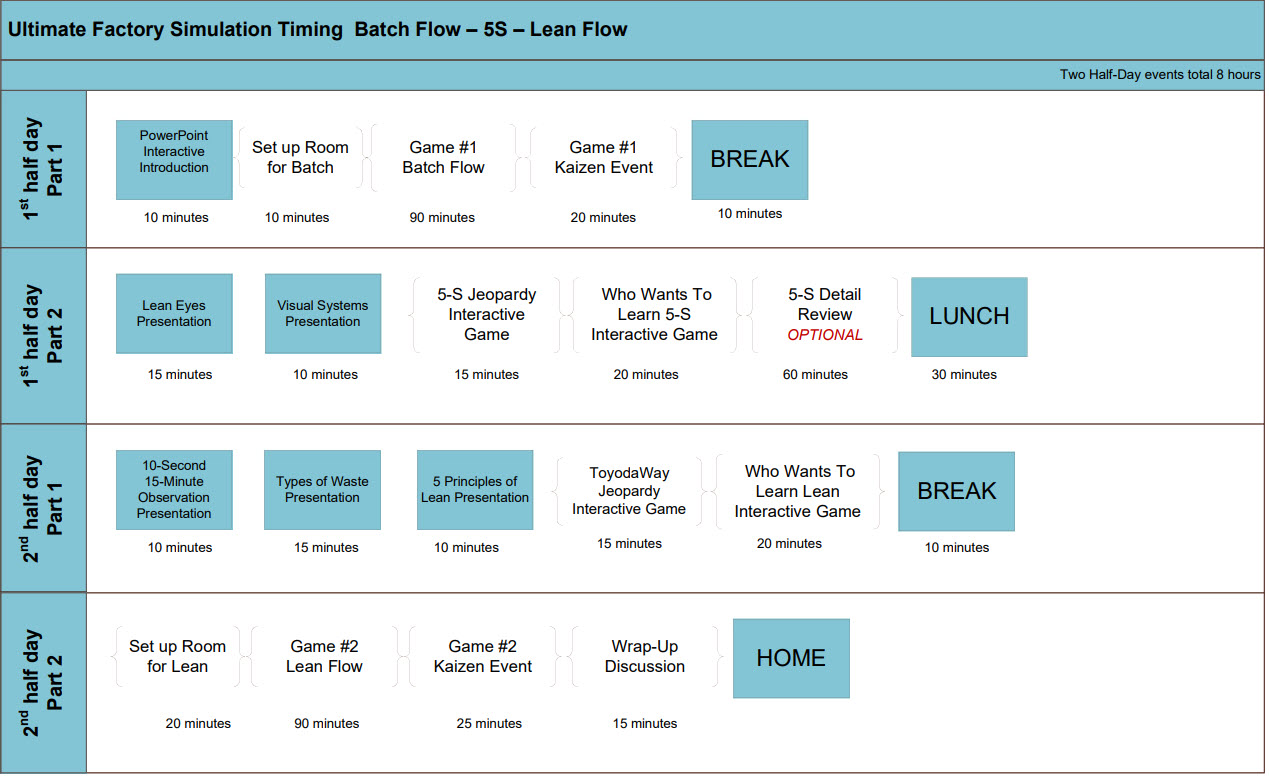Click the LUNCH box
Screen dimensions: 1269x776
[x=968, y=316]
